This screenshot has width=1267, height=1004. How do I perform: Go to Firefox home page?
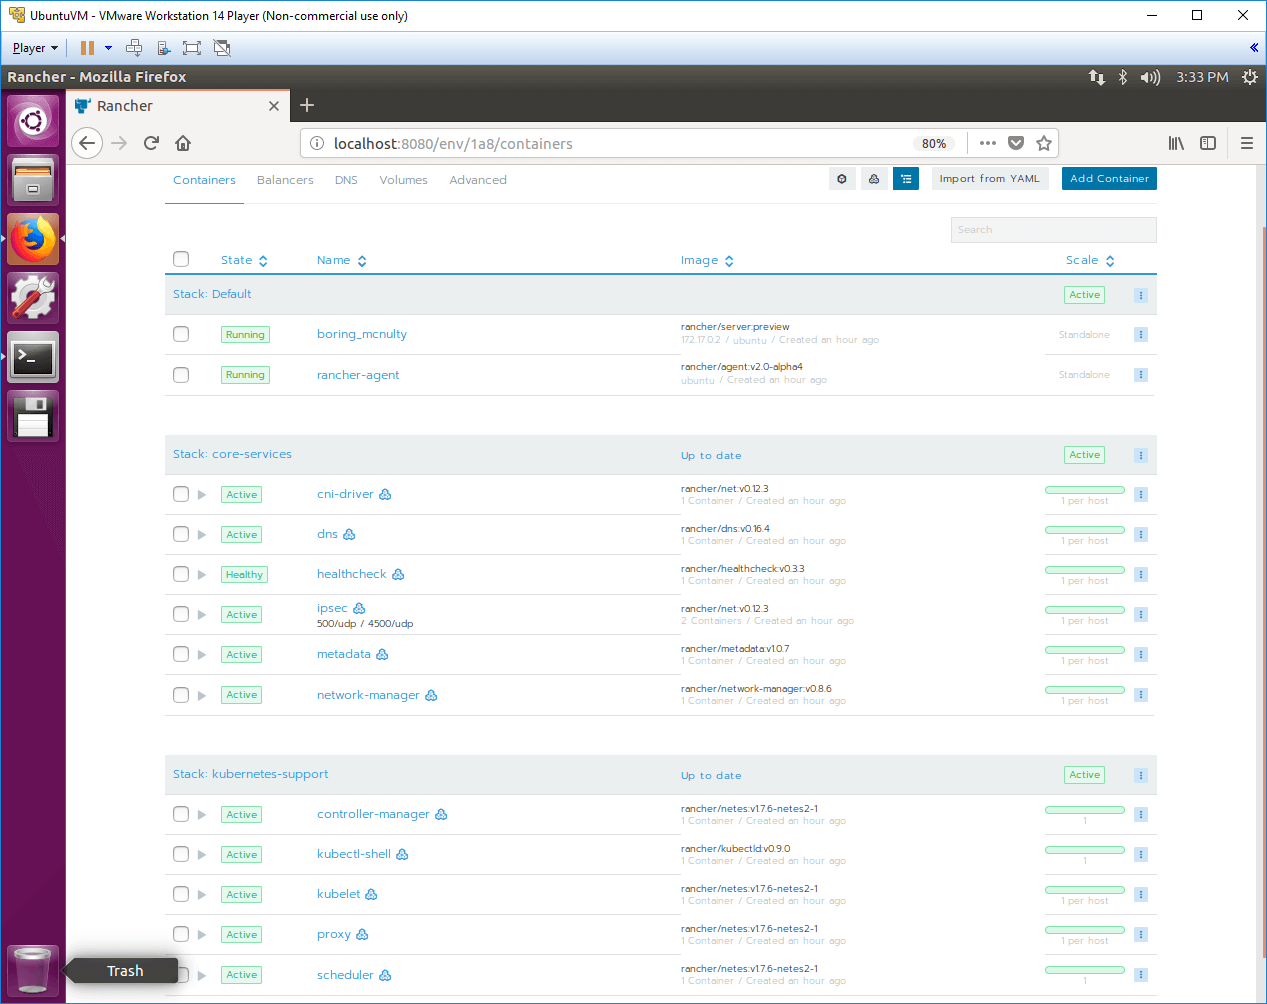pyautogui.click(x=183, y=143)
